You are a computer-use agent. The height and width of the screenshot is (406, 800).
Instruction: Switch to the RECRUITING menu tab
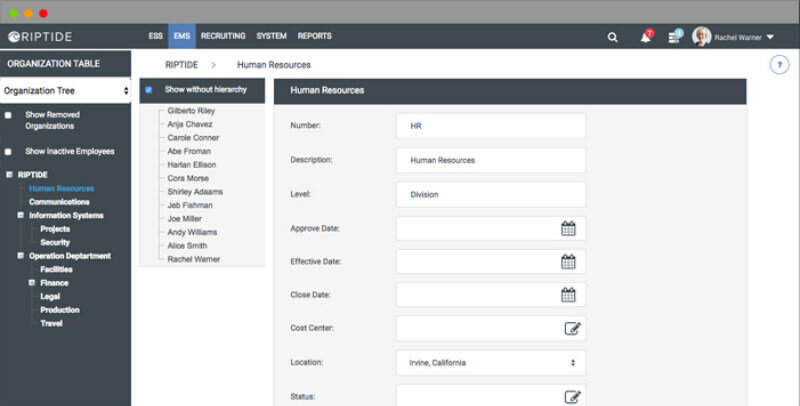pyautogui.click(x=223, y=36)
